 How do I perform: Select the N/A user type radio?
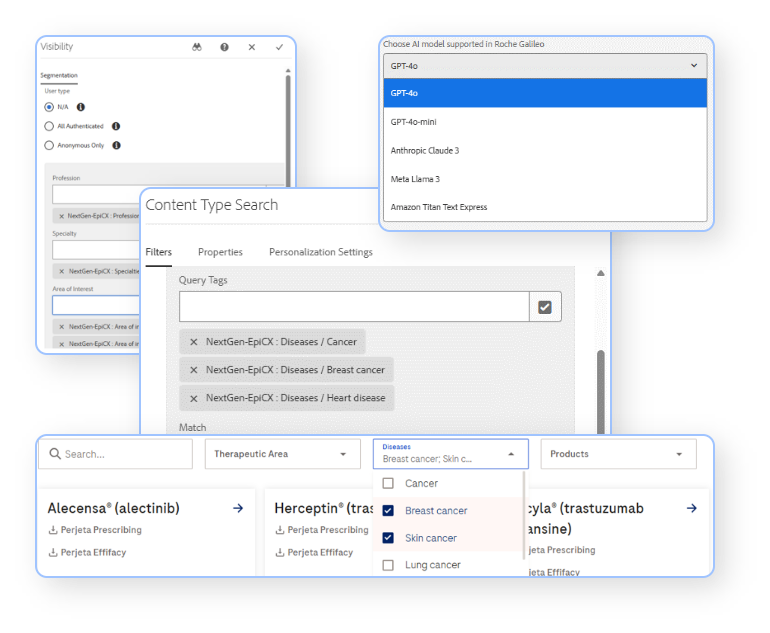49,107
